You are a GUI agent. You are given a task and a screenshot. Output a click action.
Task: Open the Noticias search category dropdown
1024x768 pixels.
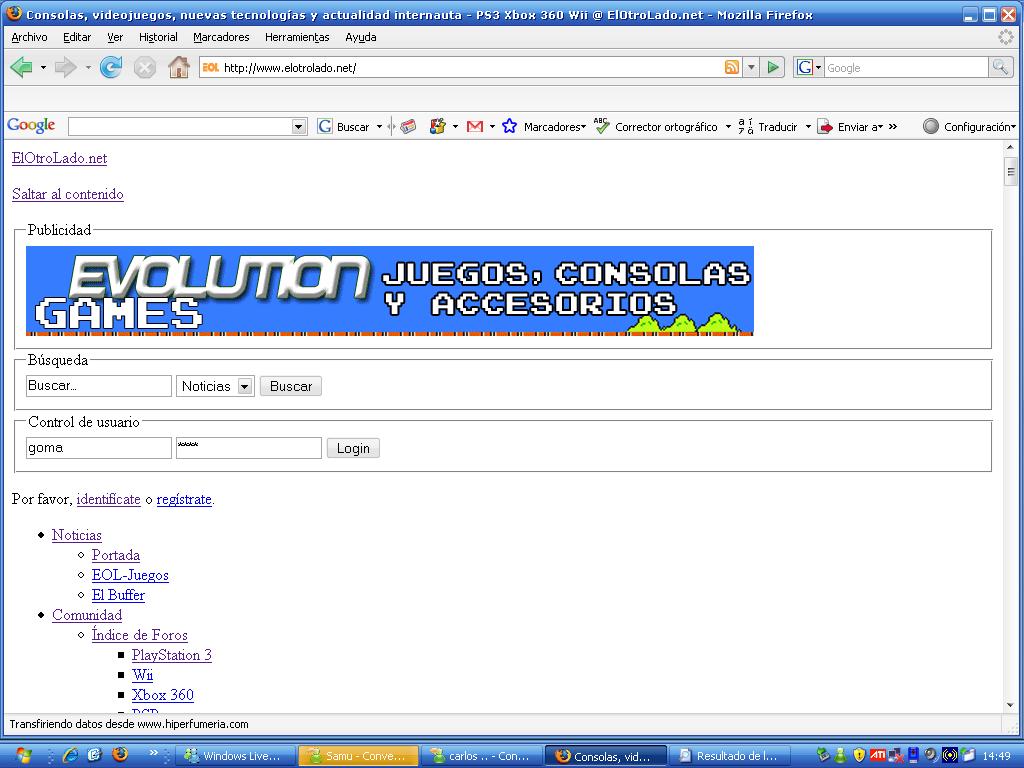(245, 386)
